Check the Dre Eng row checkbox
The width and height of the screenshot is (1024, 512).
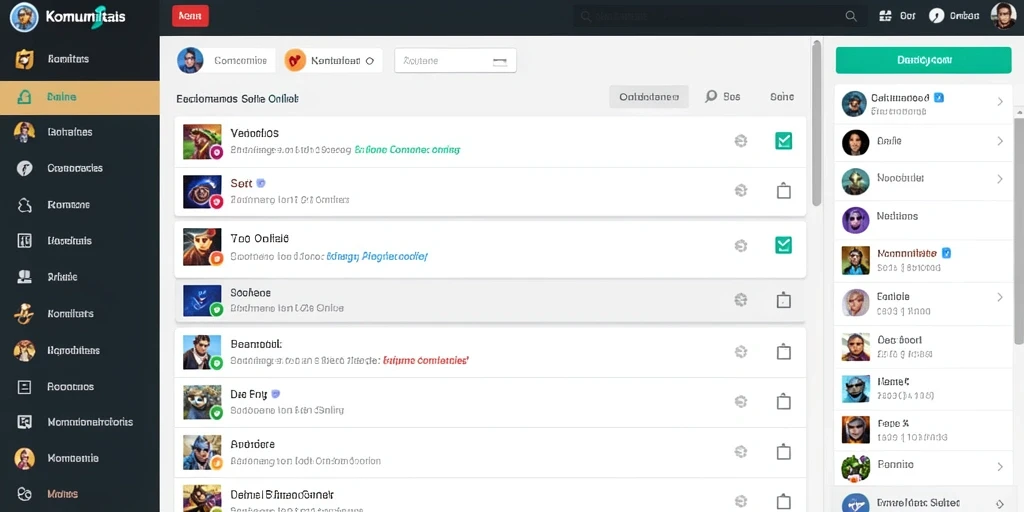(x=783, y=401)
